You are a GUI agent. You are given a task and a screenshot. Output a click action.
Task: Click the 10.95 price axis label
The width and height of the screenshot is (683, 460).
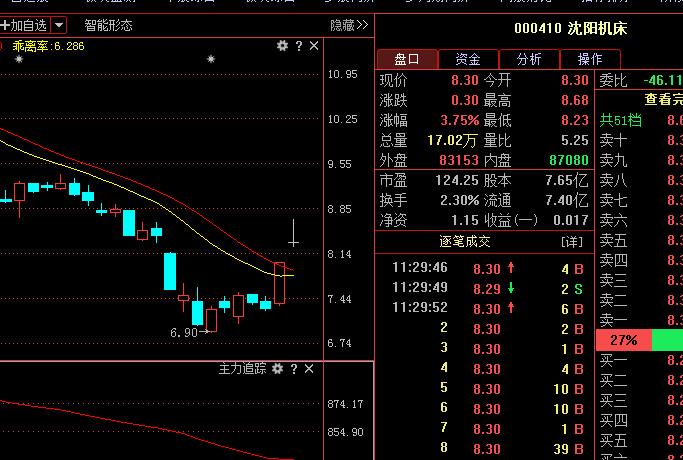click(x=342, y=74)
